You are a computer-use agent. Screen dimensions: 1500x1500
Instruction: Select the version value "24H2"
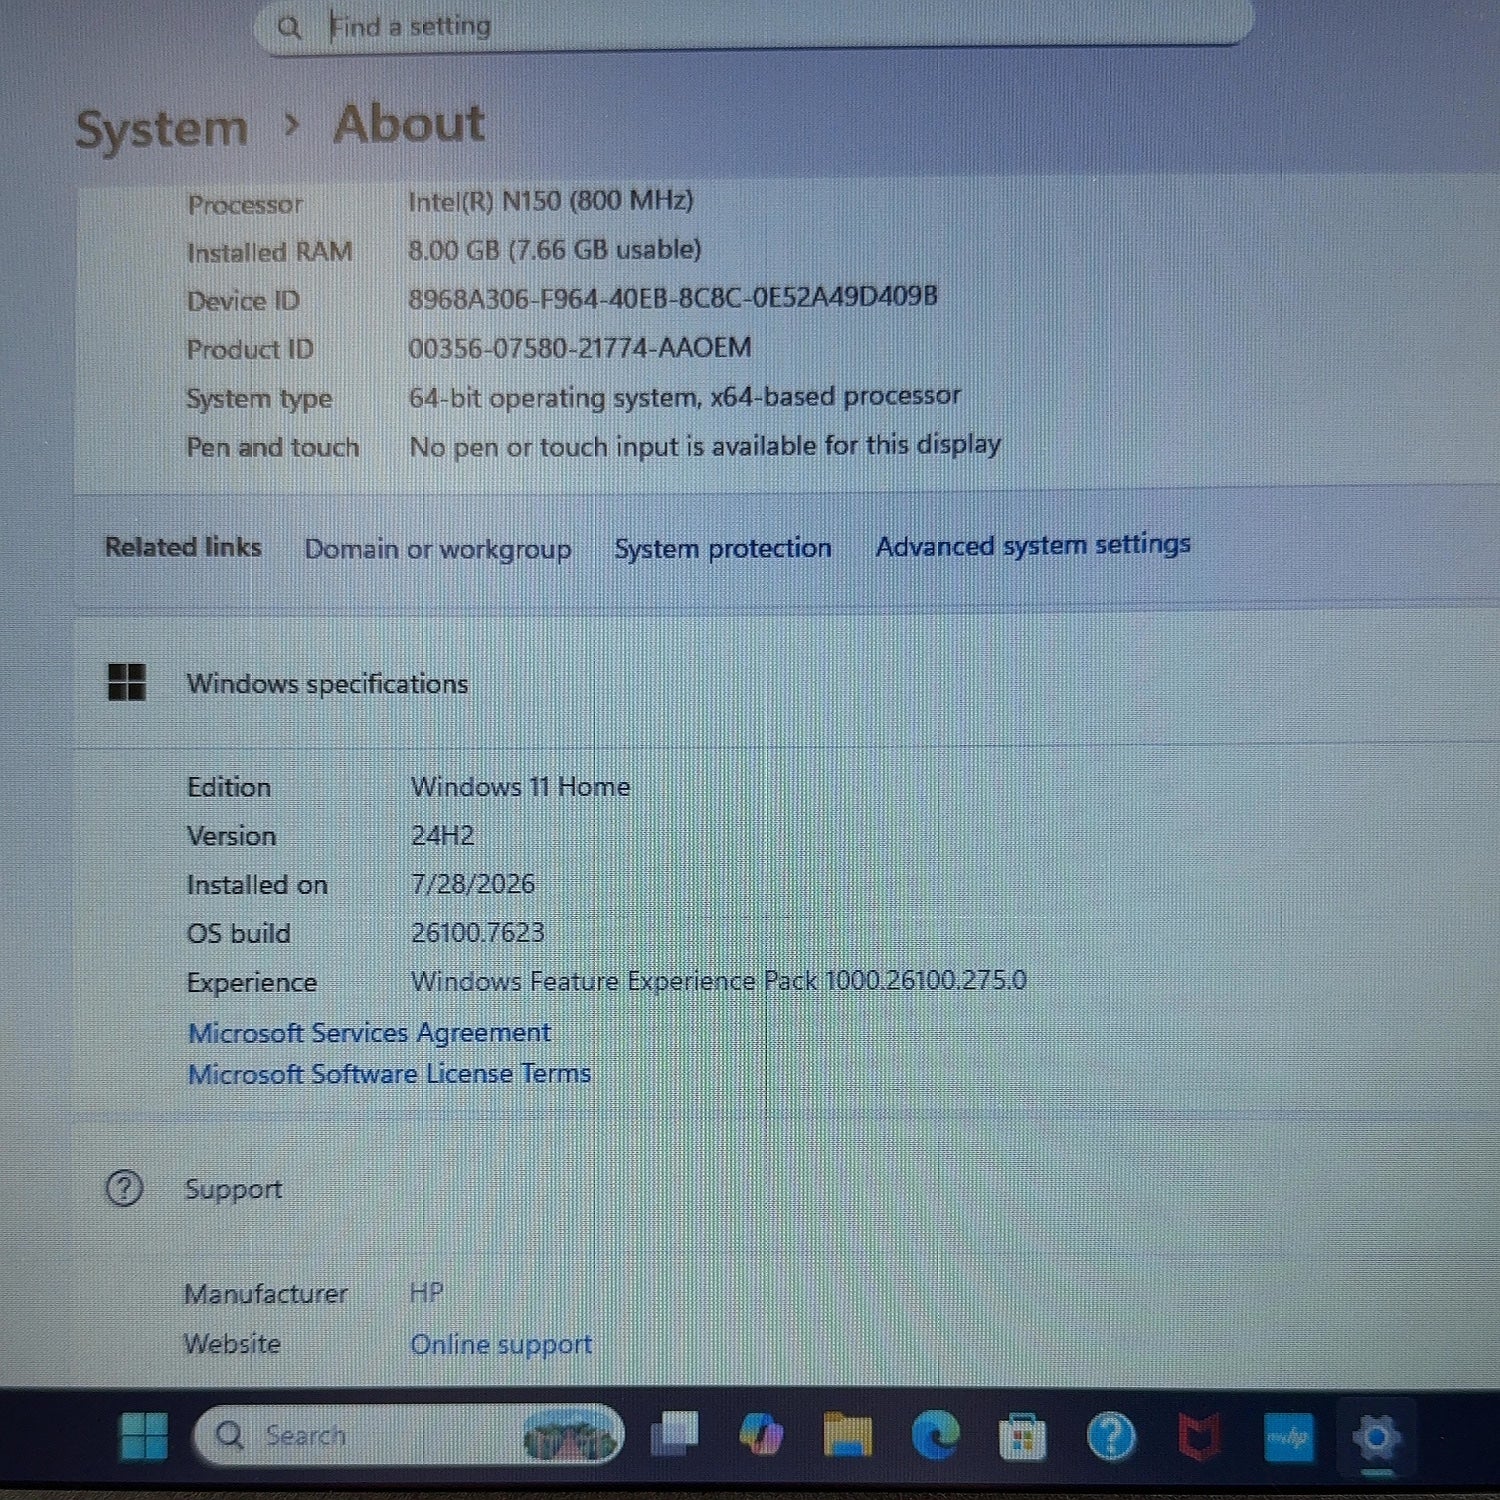point(442,835)
